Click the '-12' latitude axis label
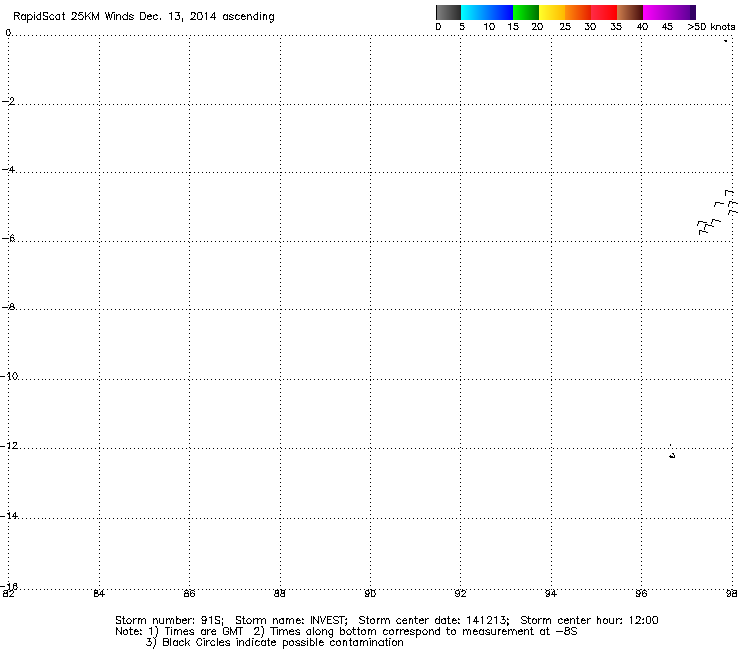The width and height of the screenshot is (740, 650). pos(9,445)
